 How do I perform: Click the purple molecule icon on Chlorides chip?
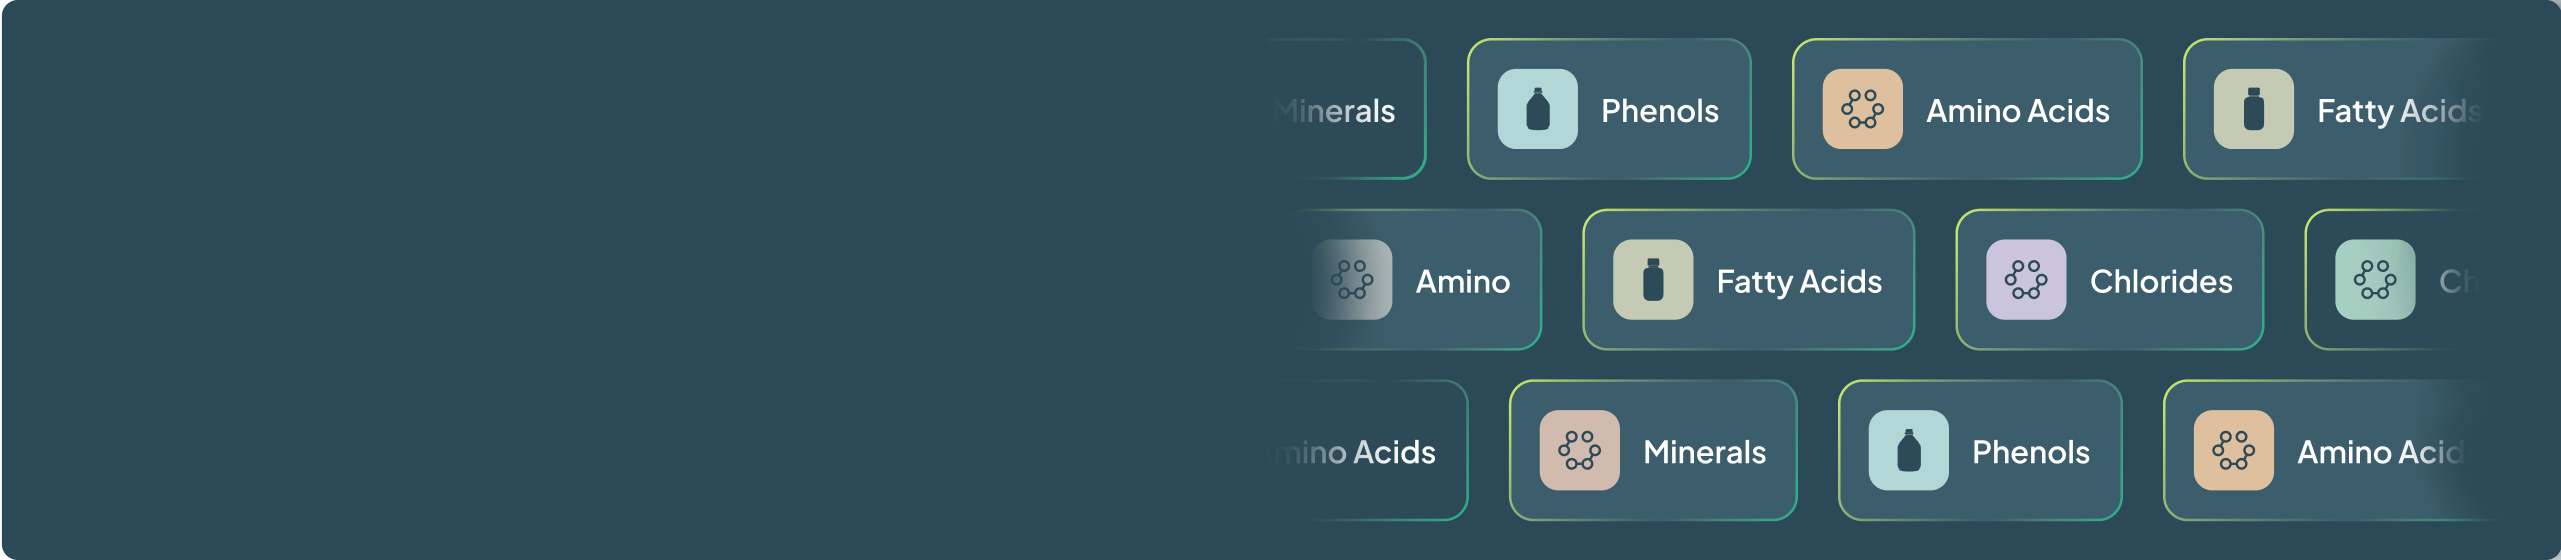[x=2026, y=280]
